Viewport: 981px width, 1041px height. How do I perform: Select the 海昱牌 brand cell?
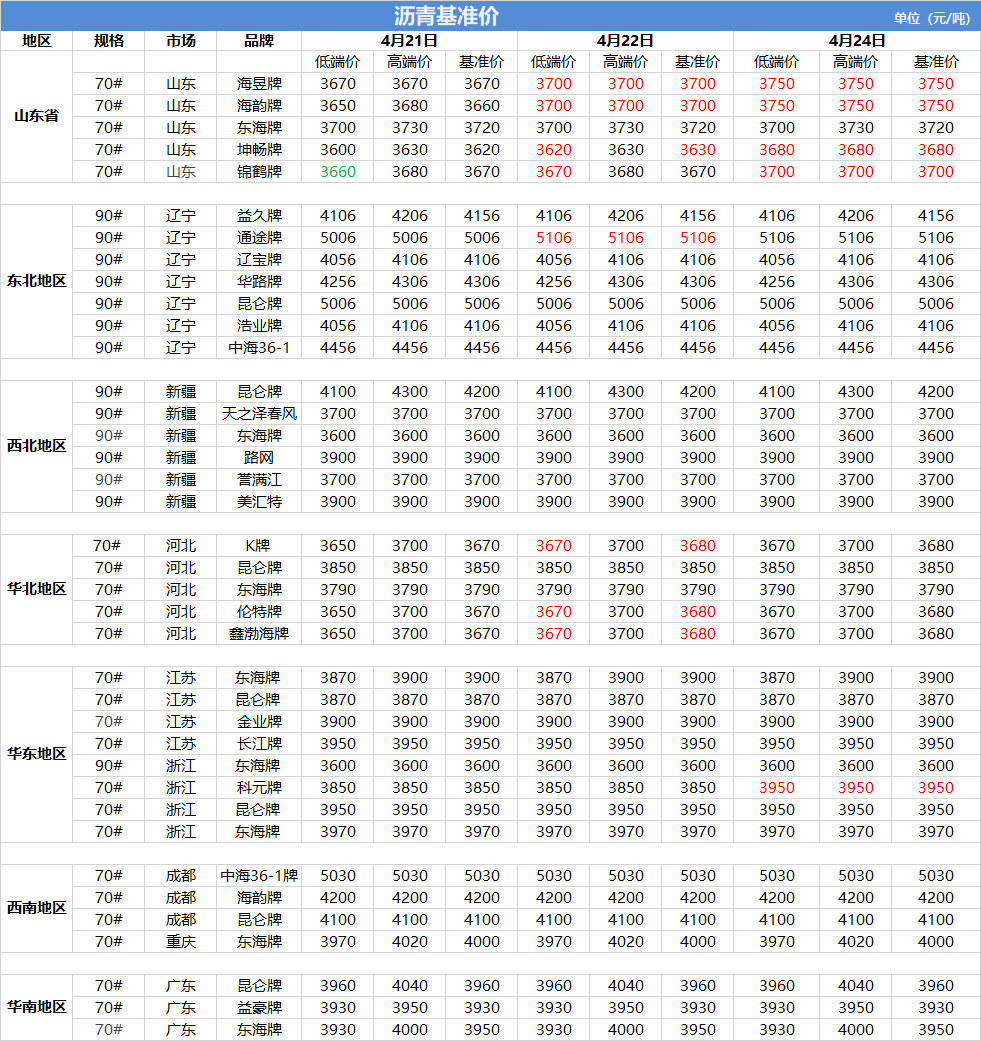(259, 84)
